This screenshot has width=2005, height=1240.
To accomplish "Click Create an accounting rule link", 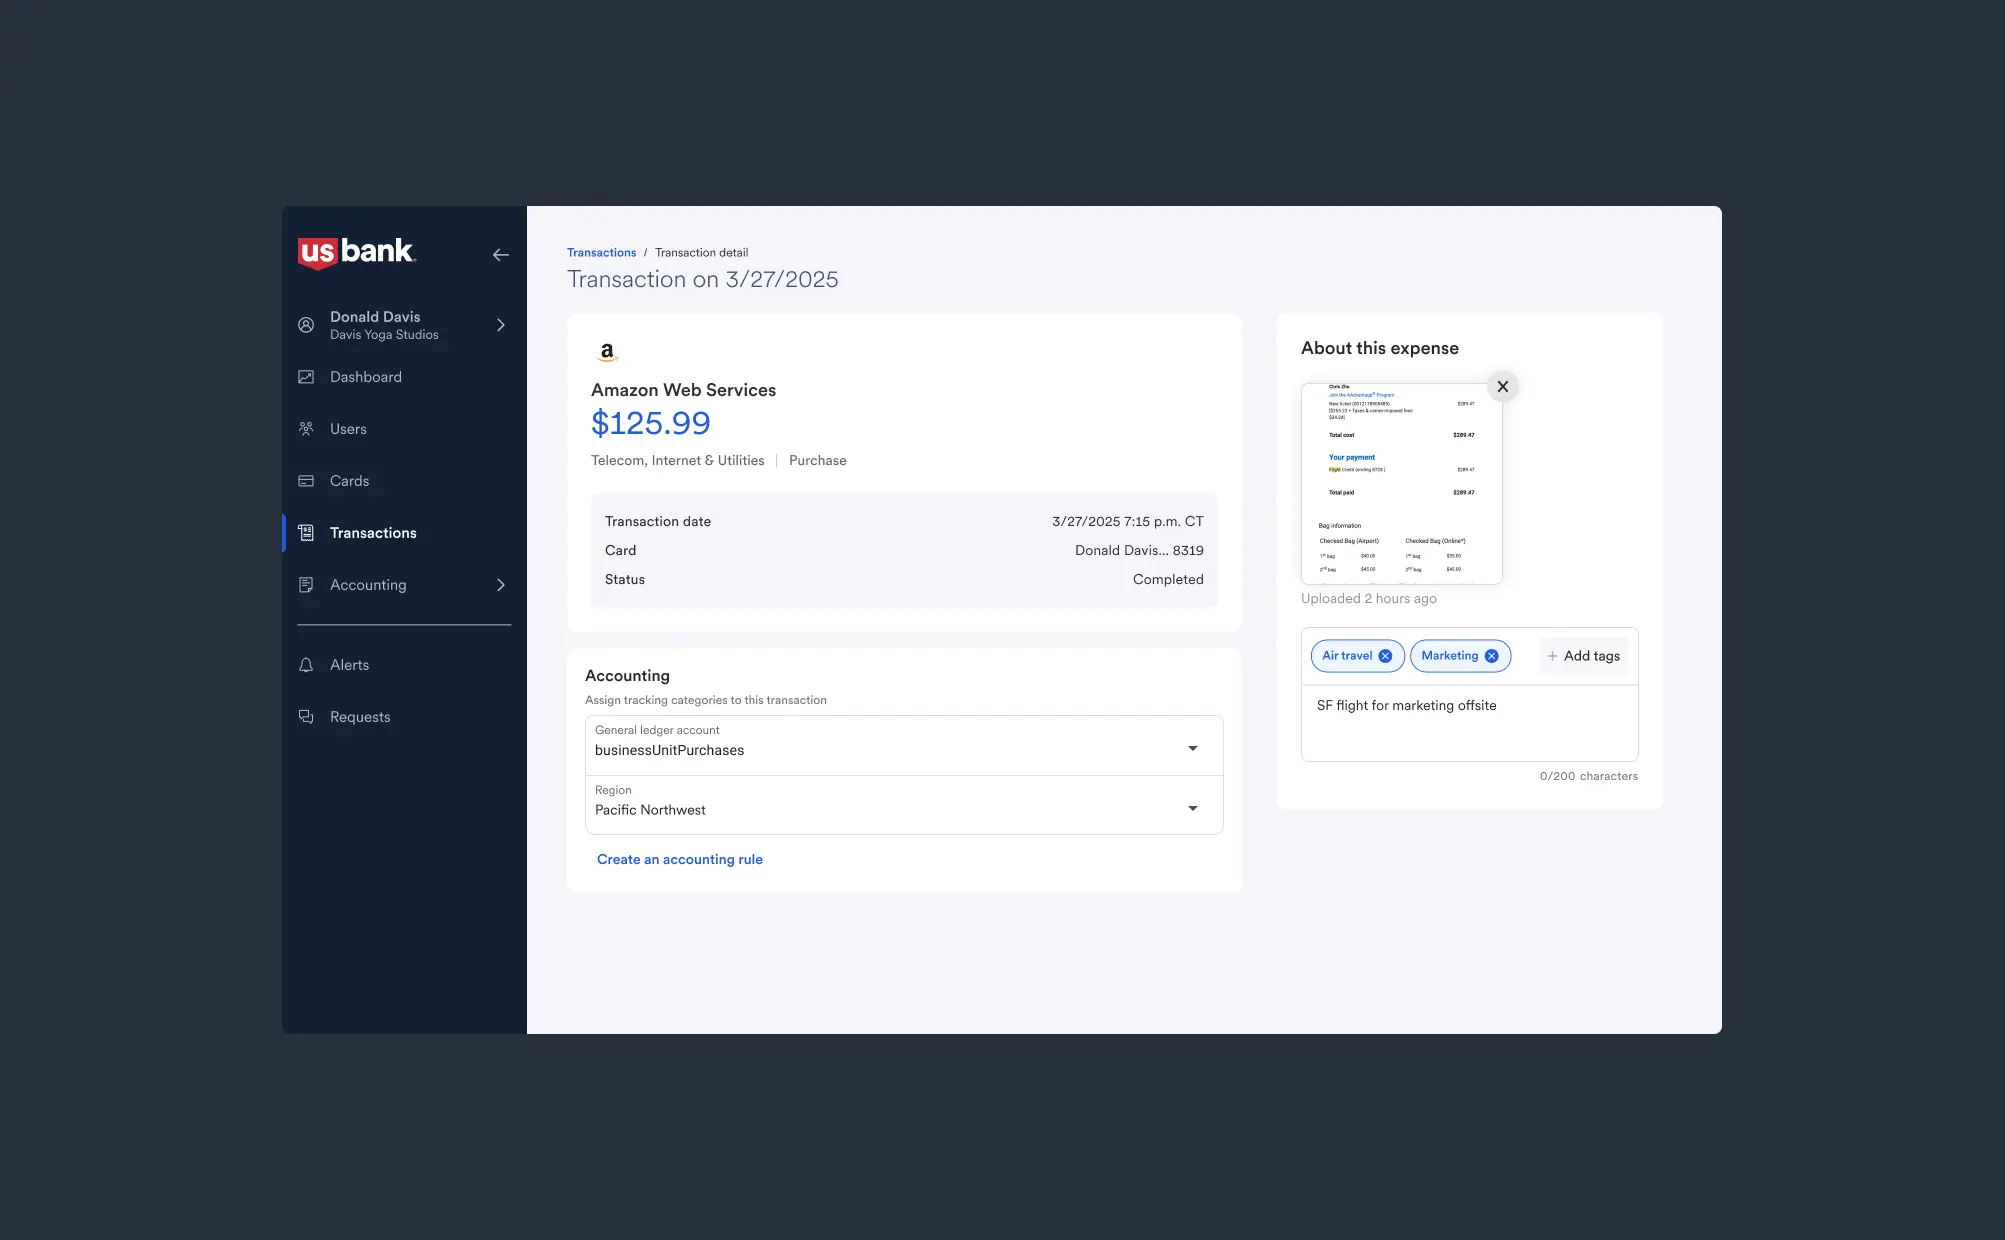I will point(679,859).
